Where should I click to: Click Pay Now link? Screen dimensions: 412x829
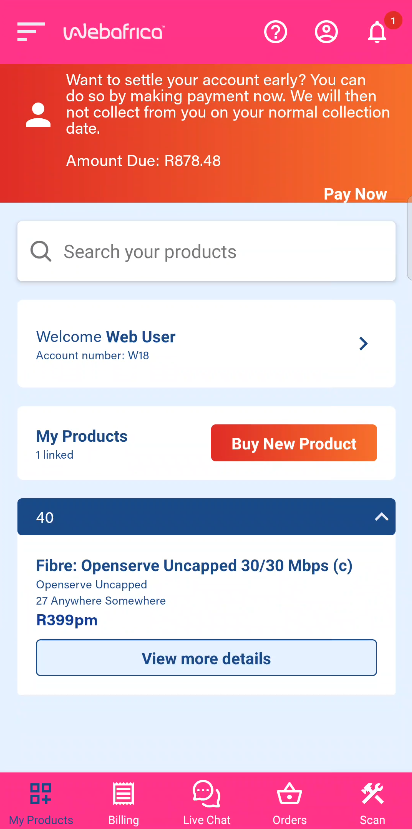(x=355, y=194)
